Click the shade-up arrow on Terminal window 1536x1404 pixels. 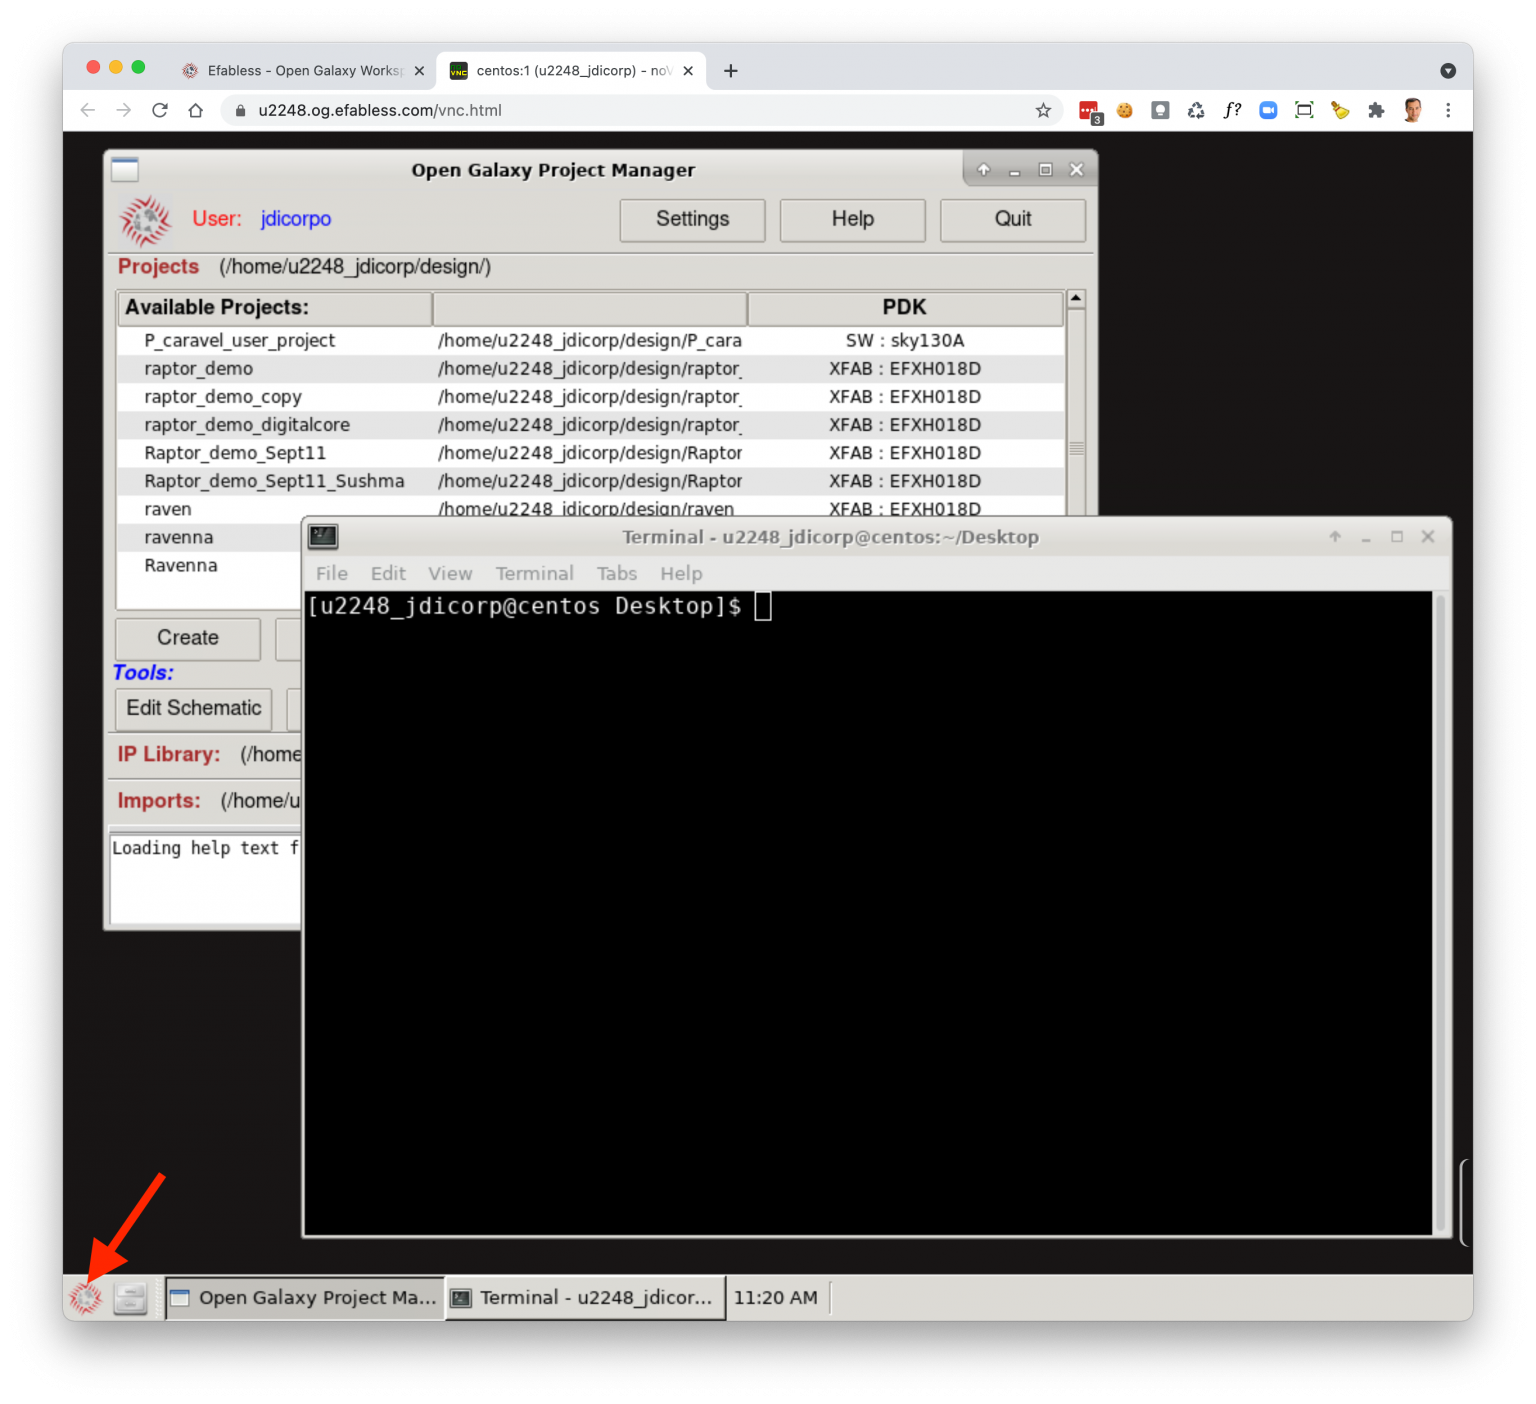1335,537
